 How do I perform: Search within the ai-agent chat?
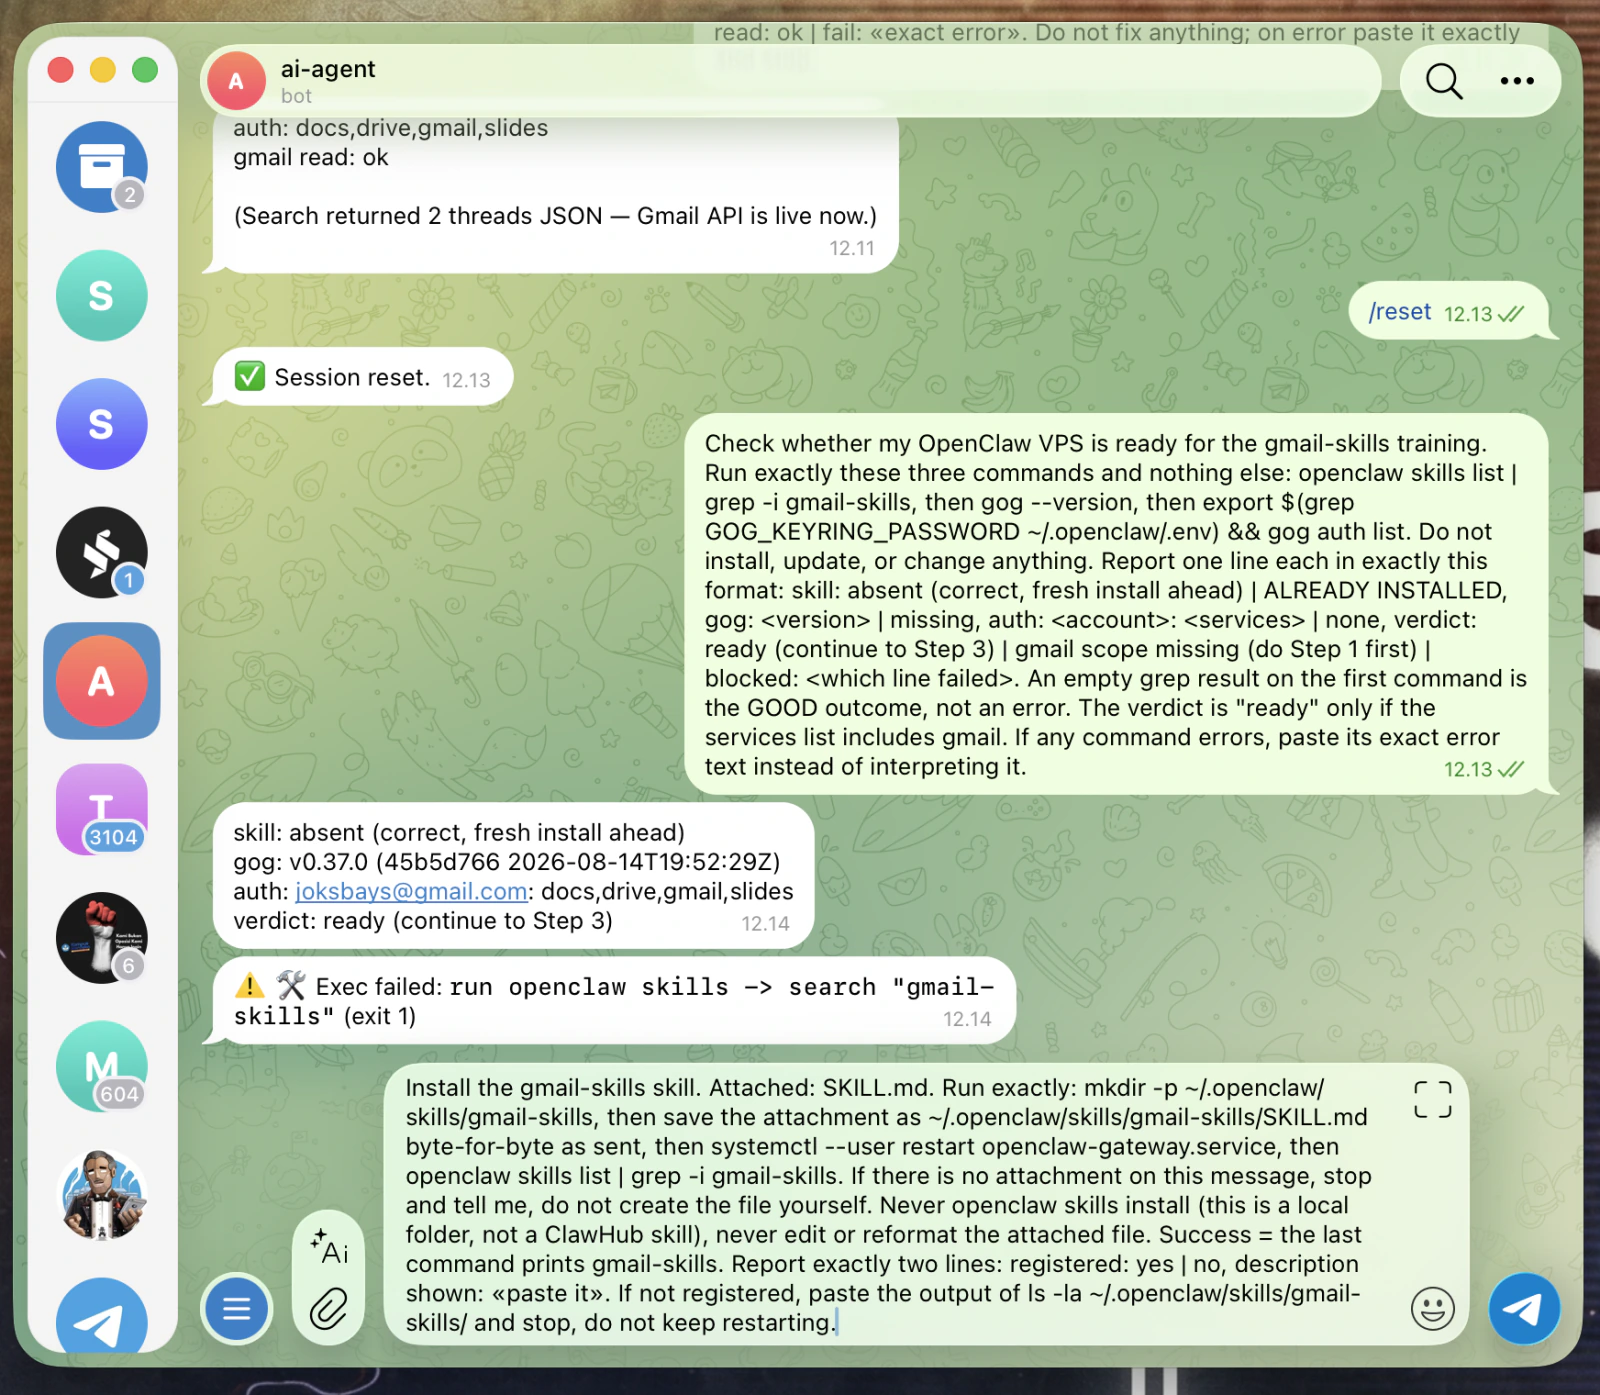pyautogui.click(x=1443, y=81)
